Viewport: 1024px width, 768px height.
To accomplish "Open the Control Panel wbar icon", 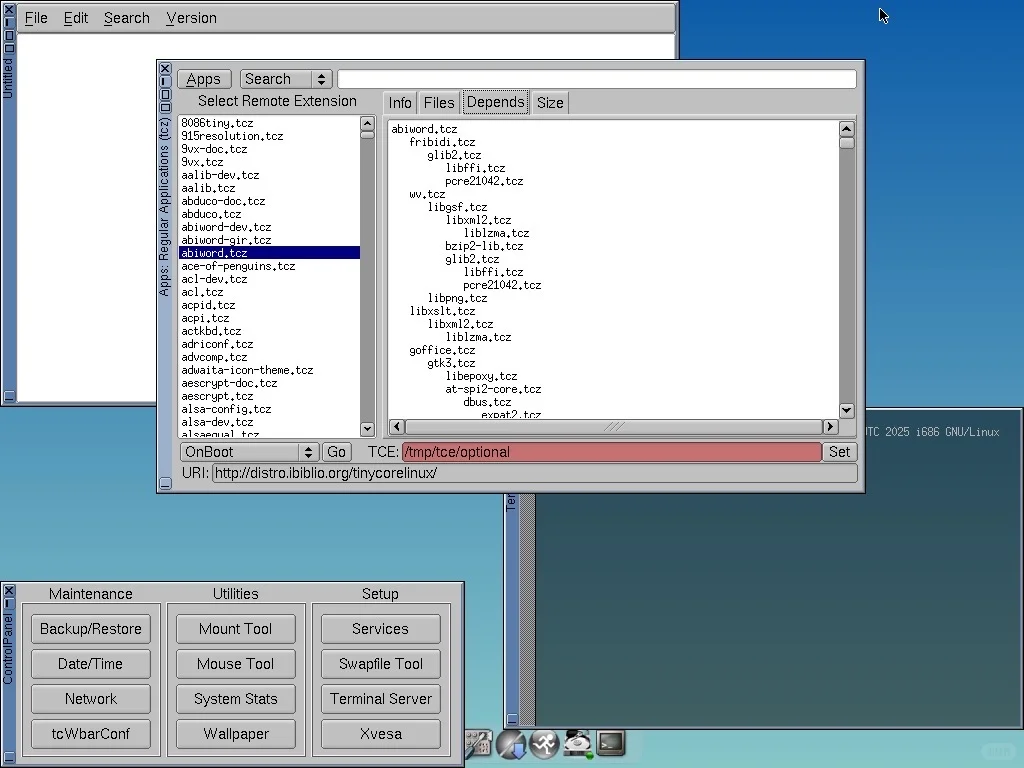I will pos(478,744).
